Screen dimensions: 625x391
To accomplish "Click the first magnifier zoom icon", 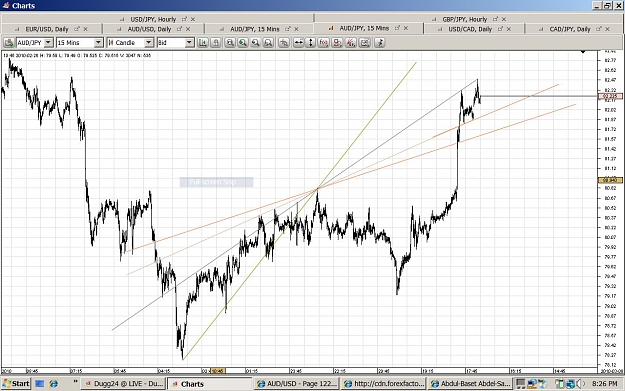I will [x=230, y=43].
